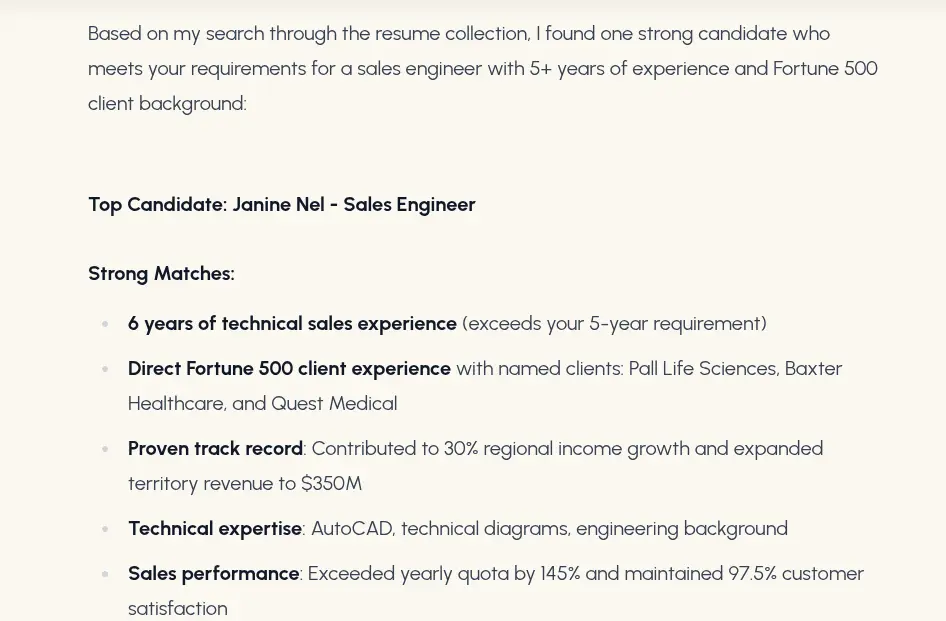The height and width of the screenshot is (621, 946).
Task: Click the '145%' quota figure
Action: (x=560, y=573)
